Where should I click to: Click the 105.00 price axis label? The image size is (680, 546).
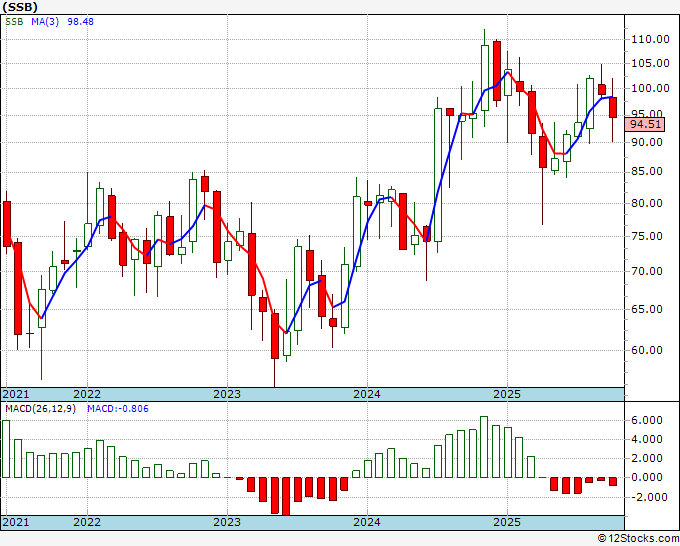[650, 63]
